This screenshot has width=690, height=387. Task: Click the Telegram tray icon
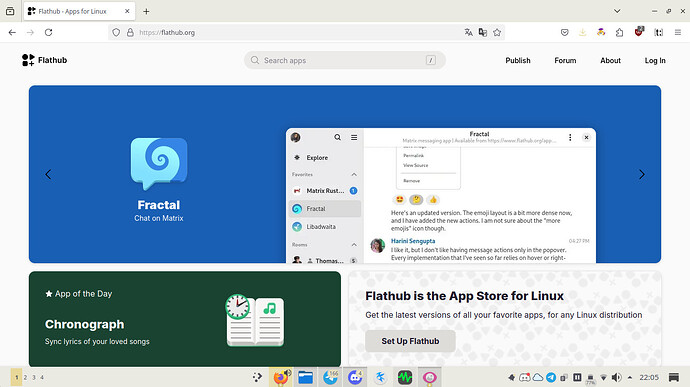pos(551,377)
